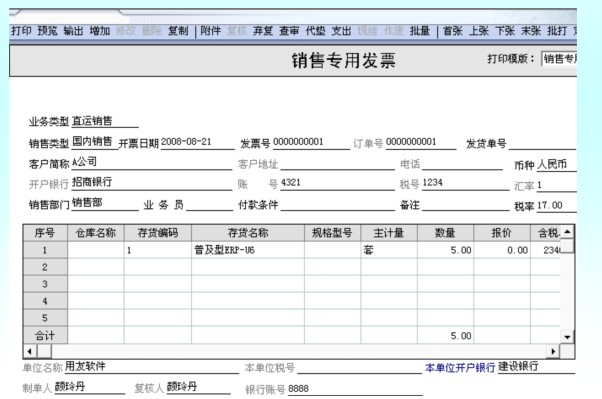Open 附件 attachments
Viewport: 602px width, 399px height.
pyautogui.click(x=210, y=31)
